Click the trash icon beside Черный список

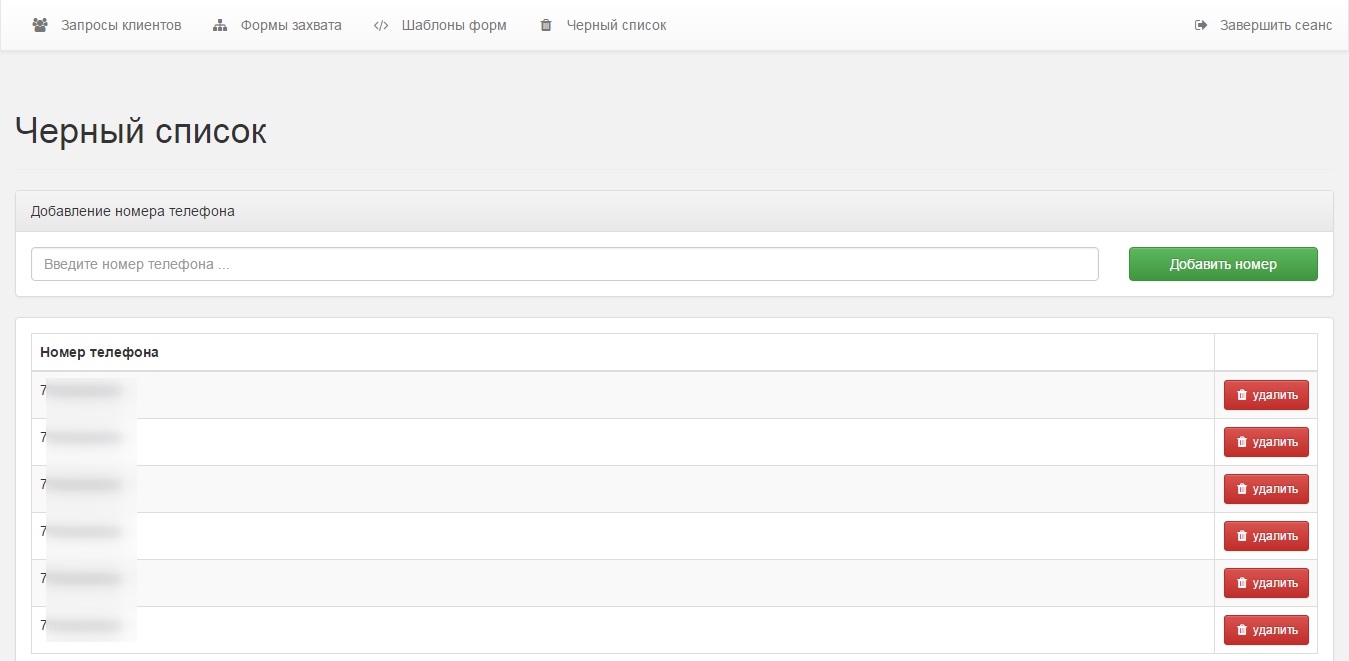546,25
